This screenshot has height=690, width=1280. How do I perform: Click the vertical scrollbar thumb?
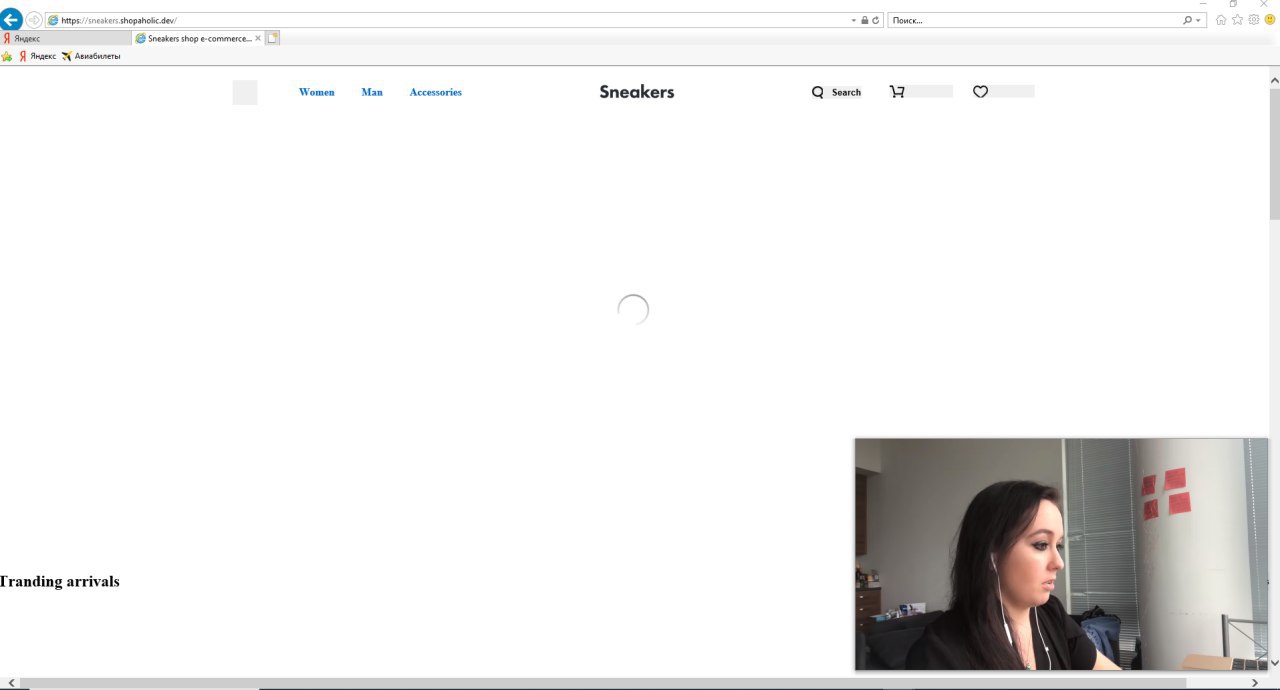(x=1274, y=154)
